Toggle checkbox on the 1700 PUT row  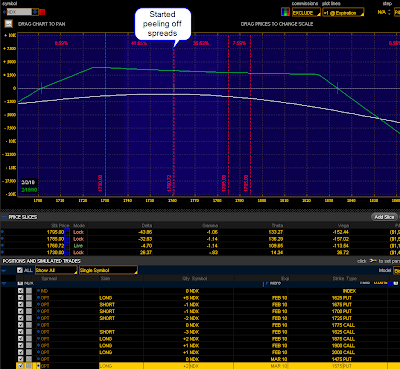(21, 311)
